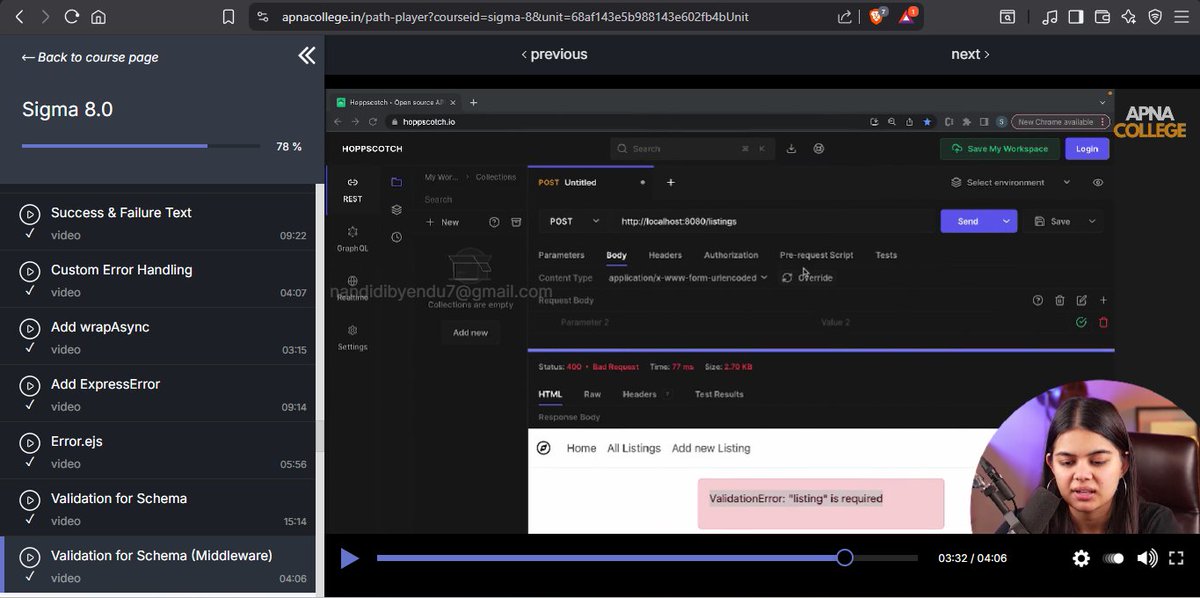Open site settings icon in address bar
The image size is (1200, 598).
pos(262,17)
